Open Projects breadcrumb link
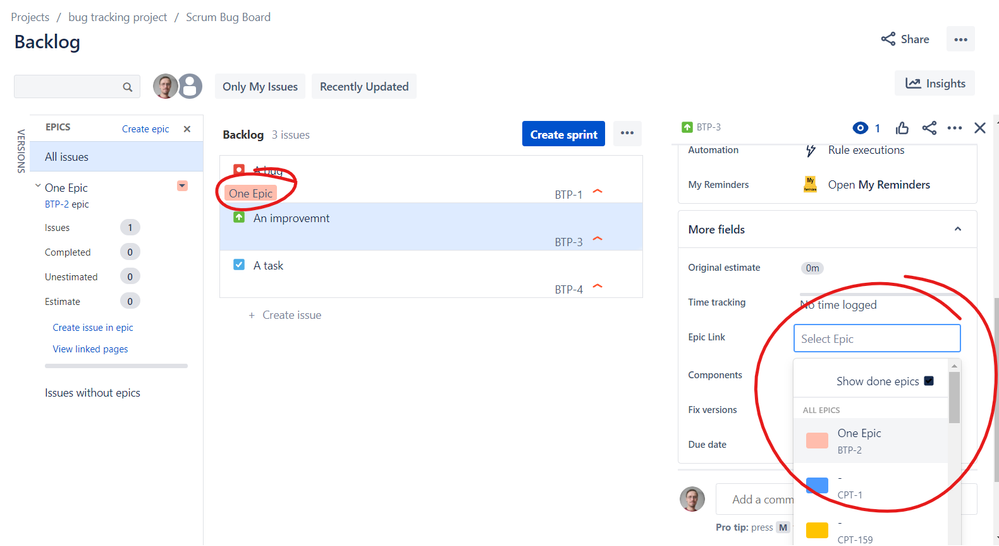Image resolution: width=999 pixels, height=546 pixels. (x=30, y=17)
